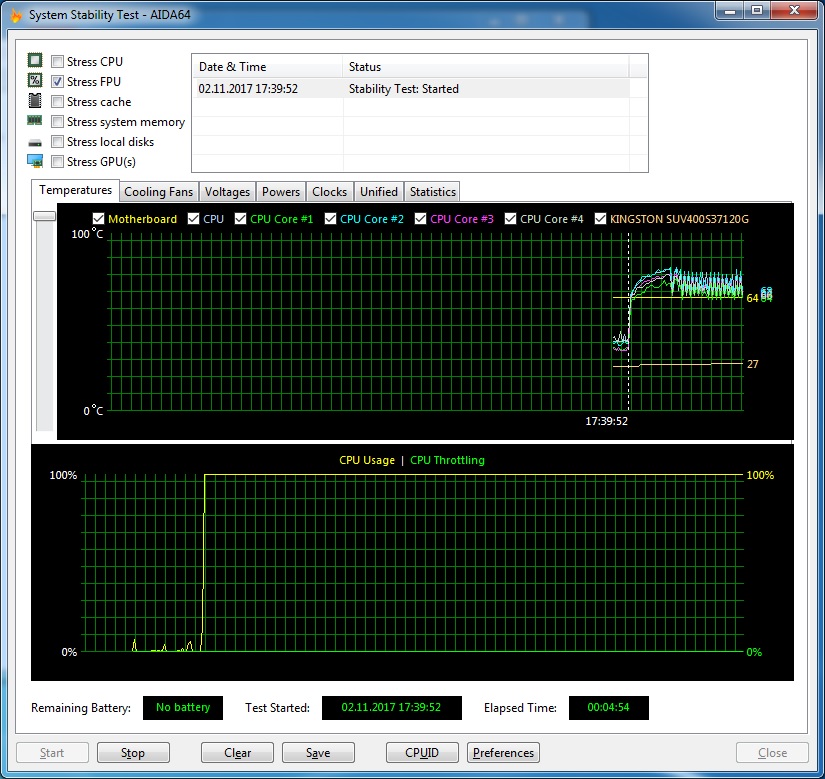Click the disk drive icon beside Stress local disks
Viewport: 825px width, 779px height.
coord(35,143)
